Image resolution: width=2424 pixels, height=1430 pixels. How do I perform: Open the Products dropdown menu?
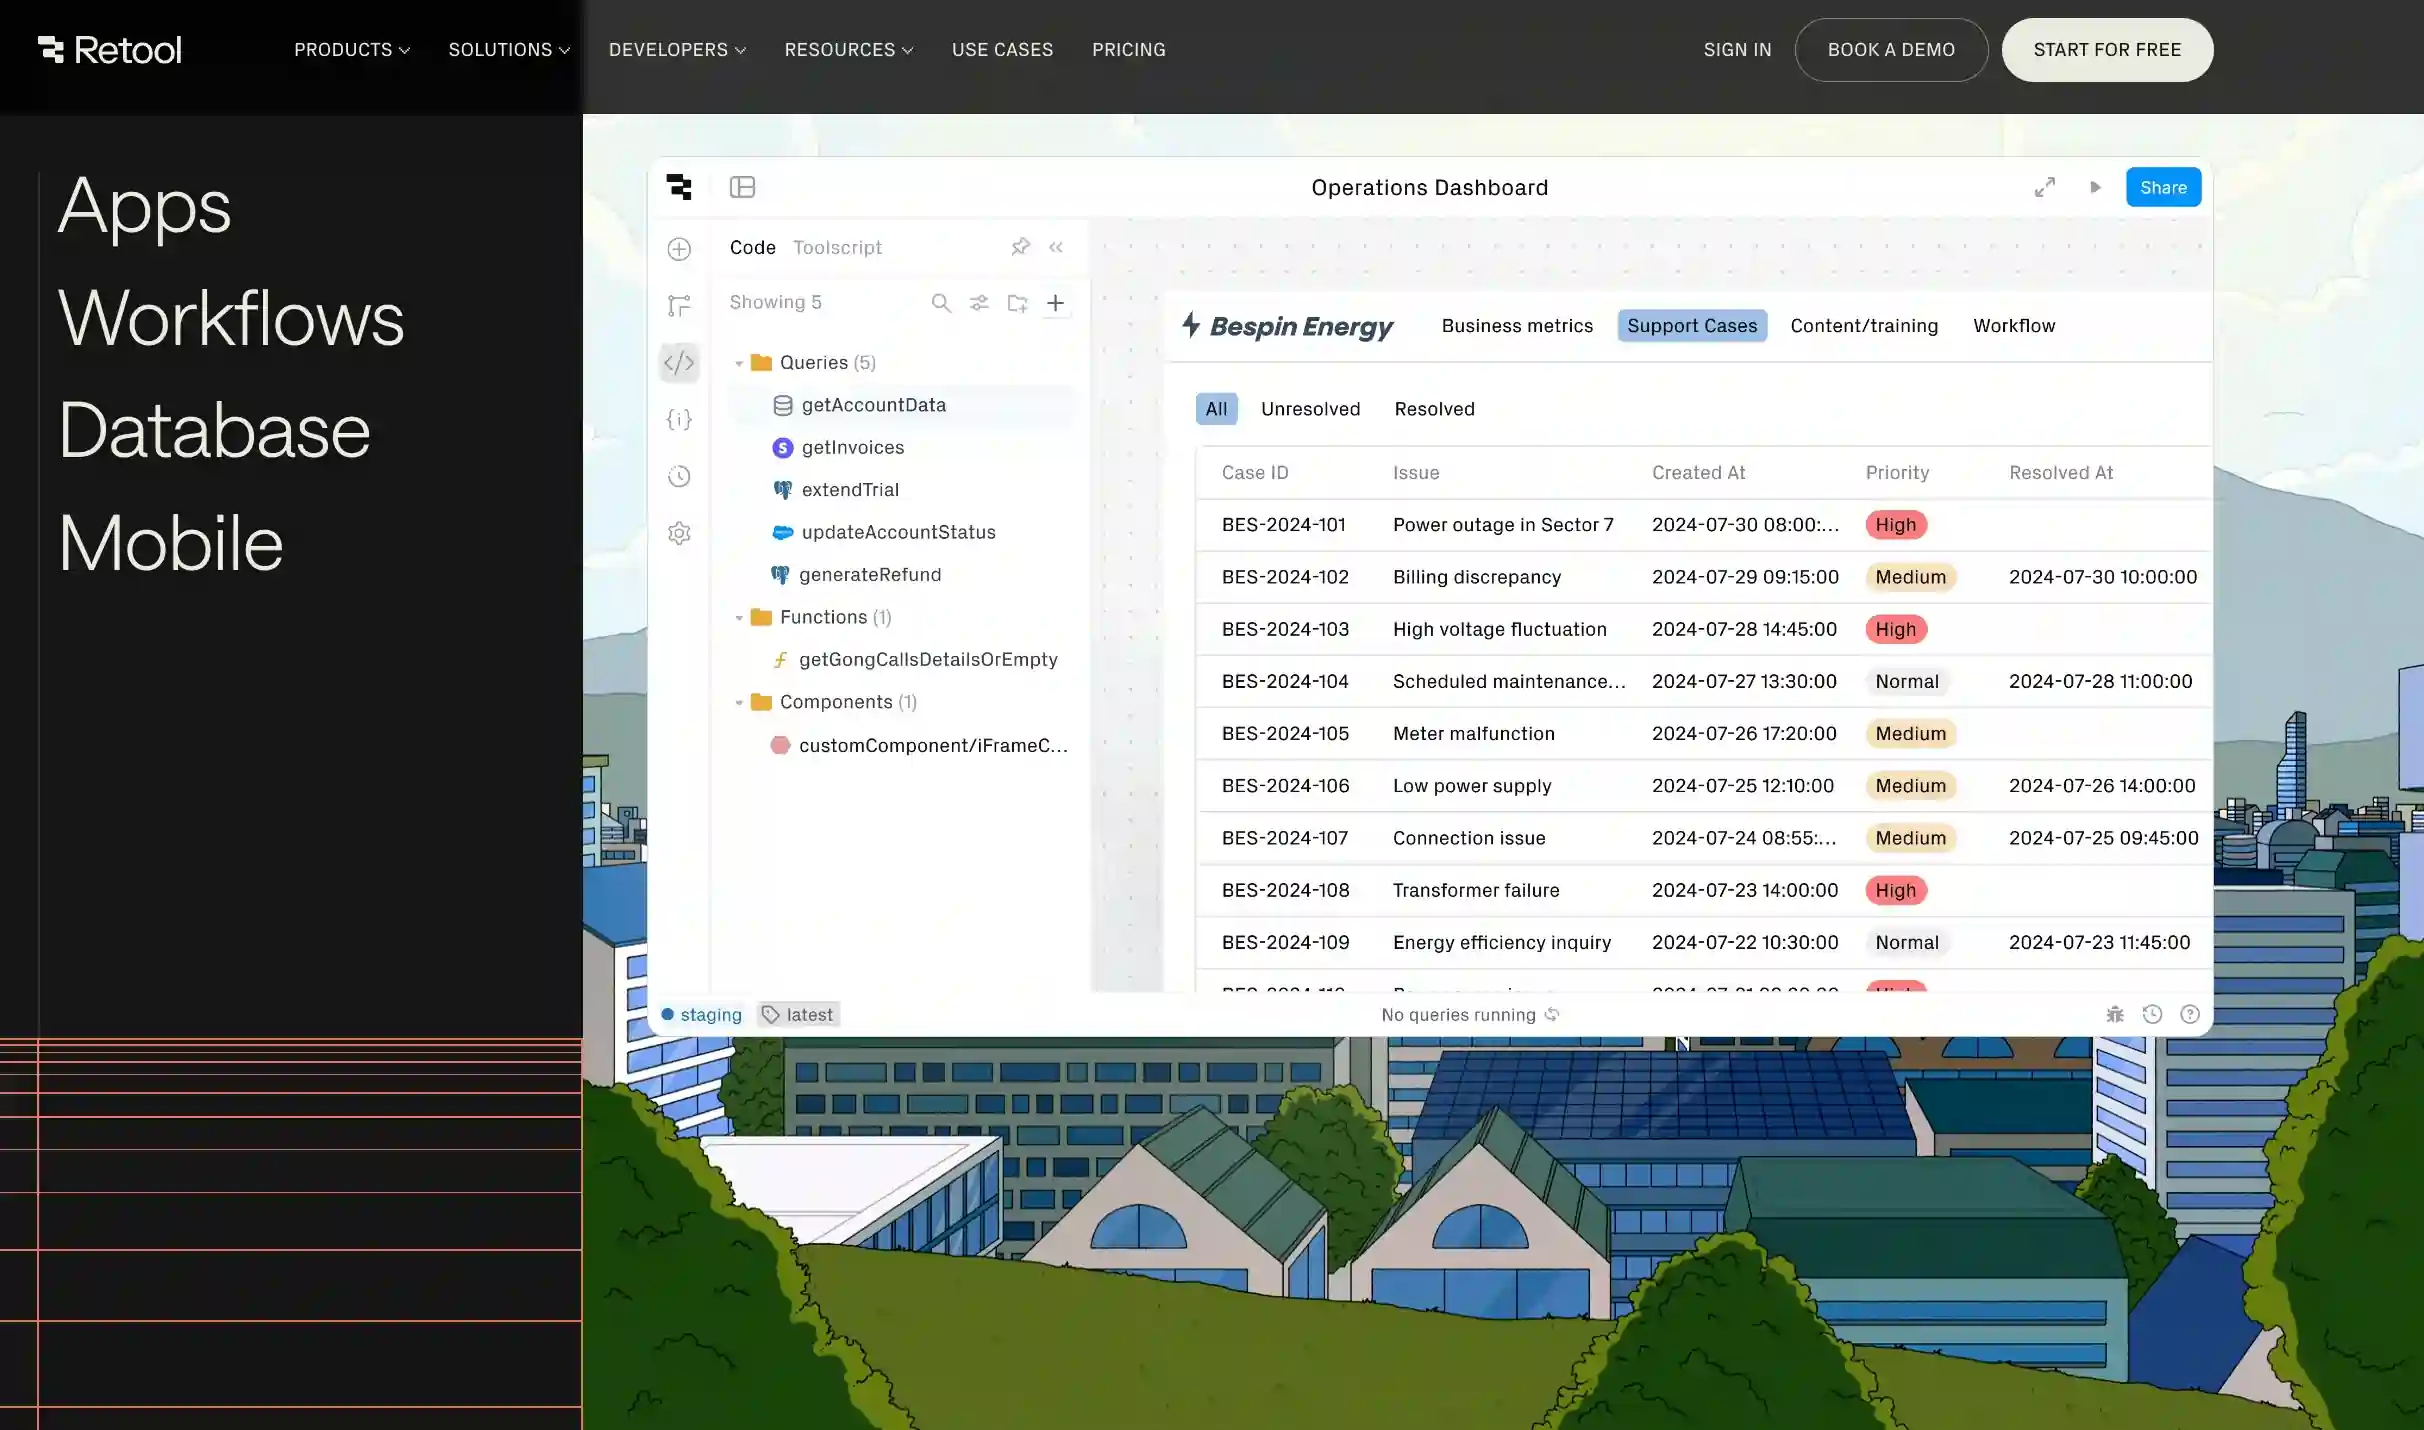pos(351,50)
